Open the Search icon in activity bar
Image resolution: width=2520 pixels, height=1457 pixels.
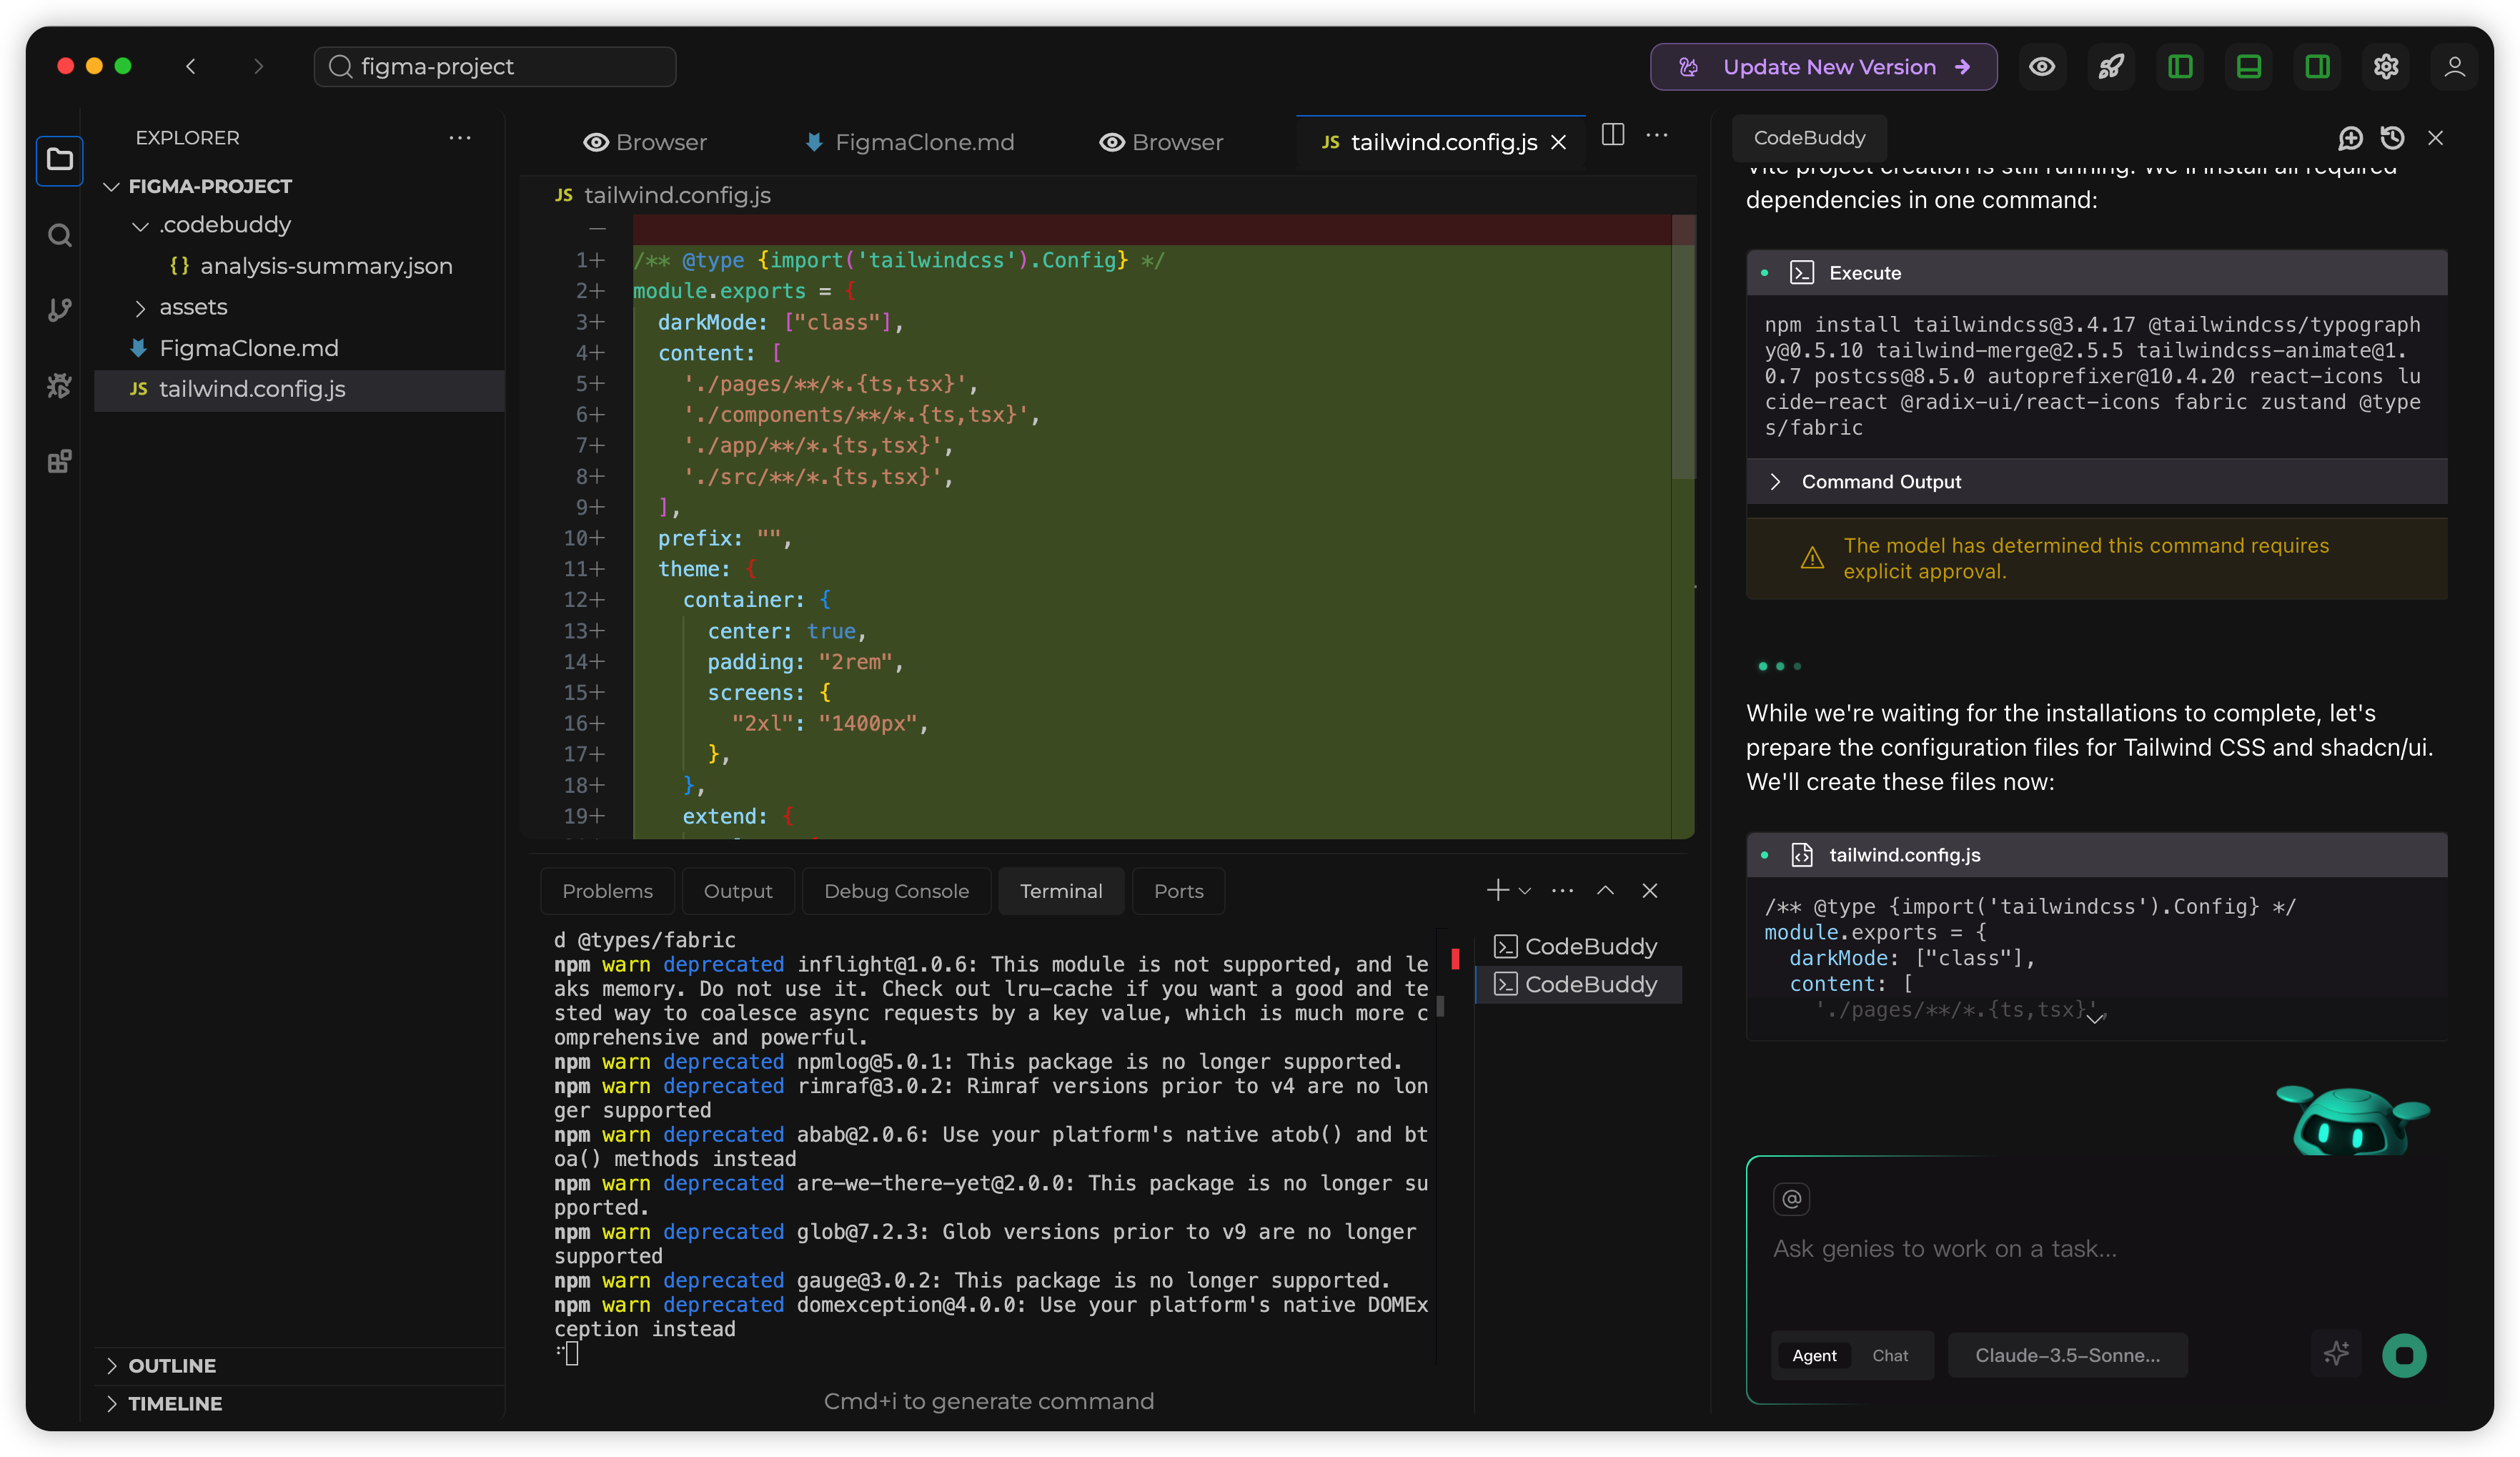[59, 236]
